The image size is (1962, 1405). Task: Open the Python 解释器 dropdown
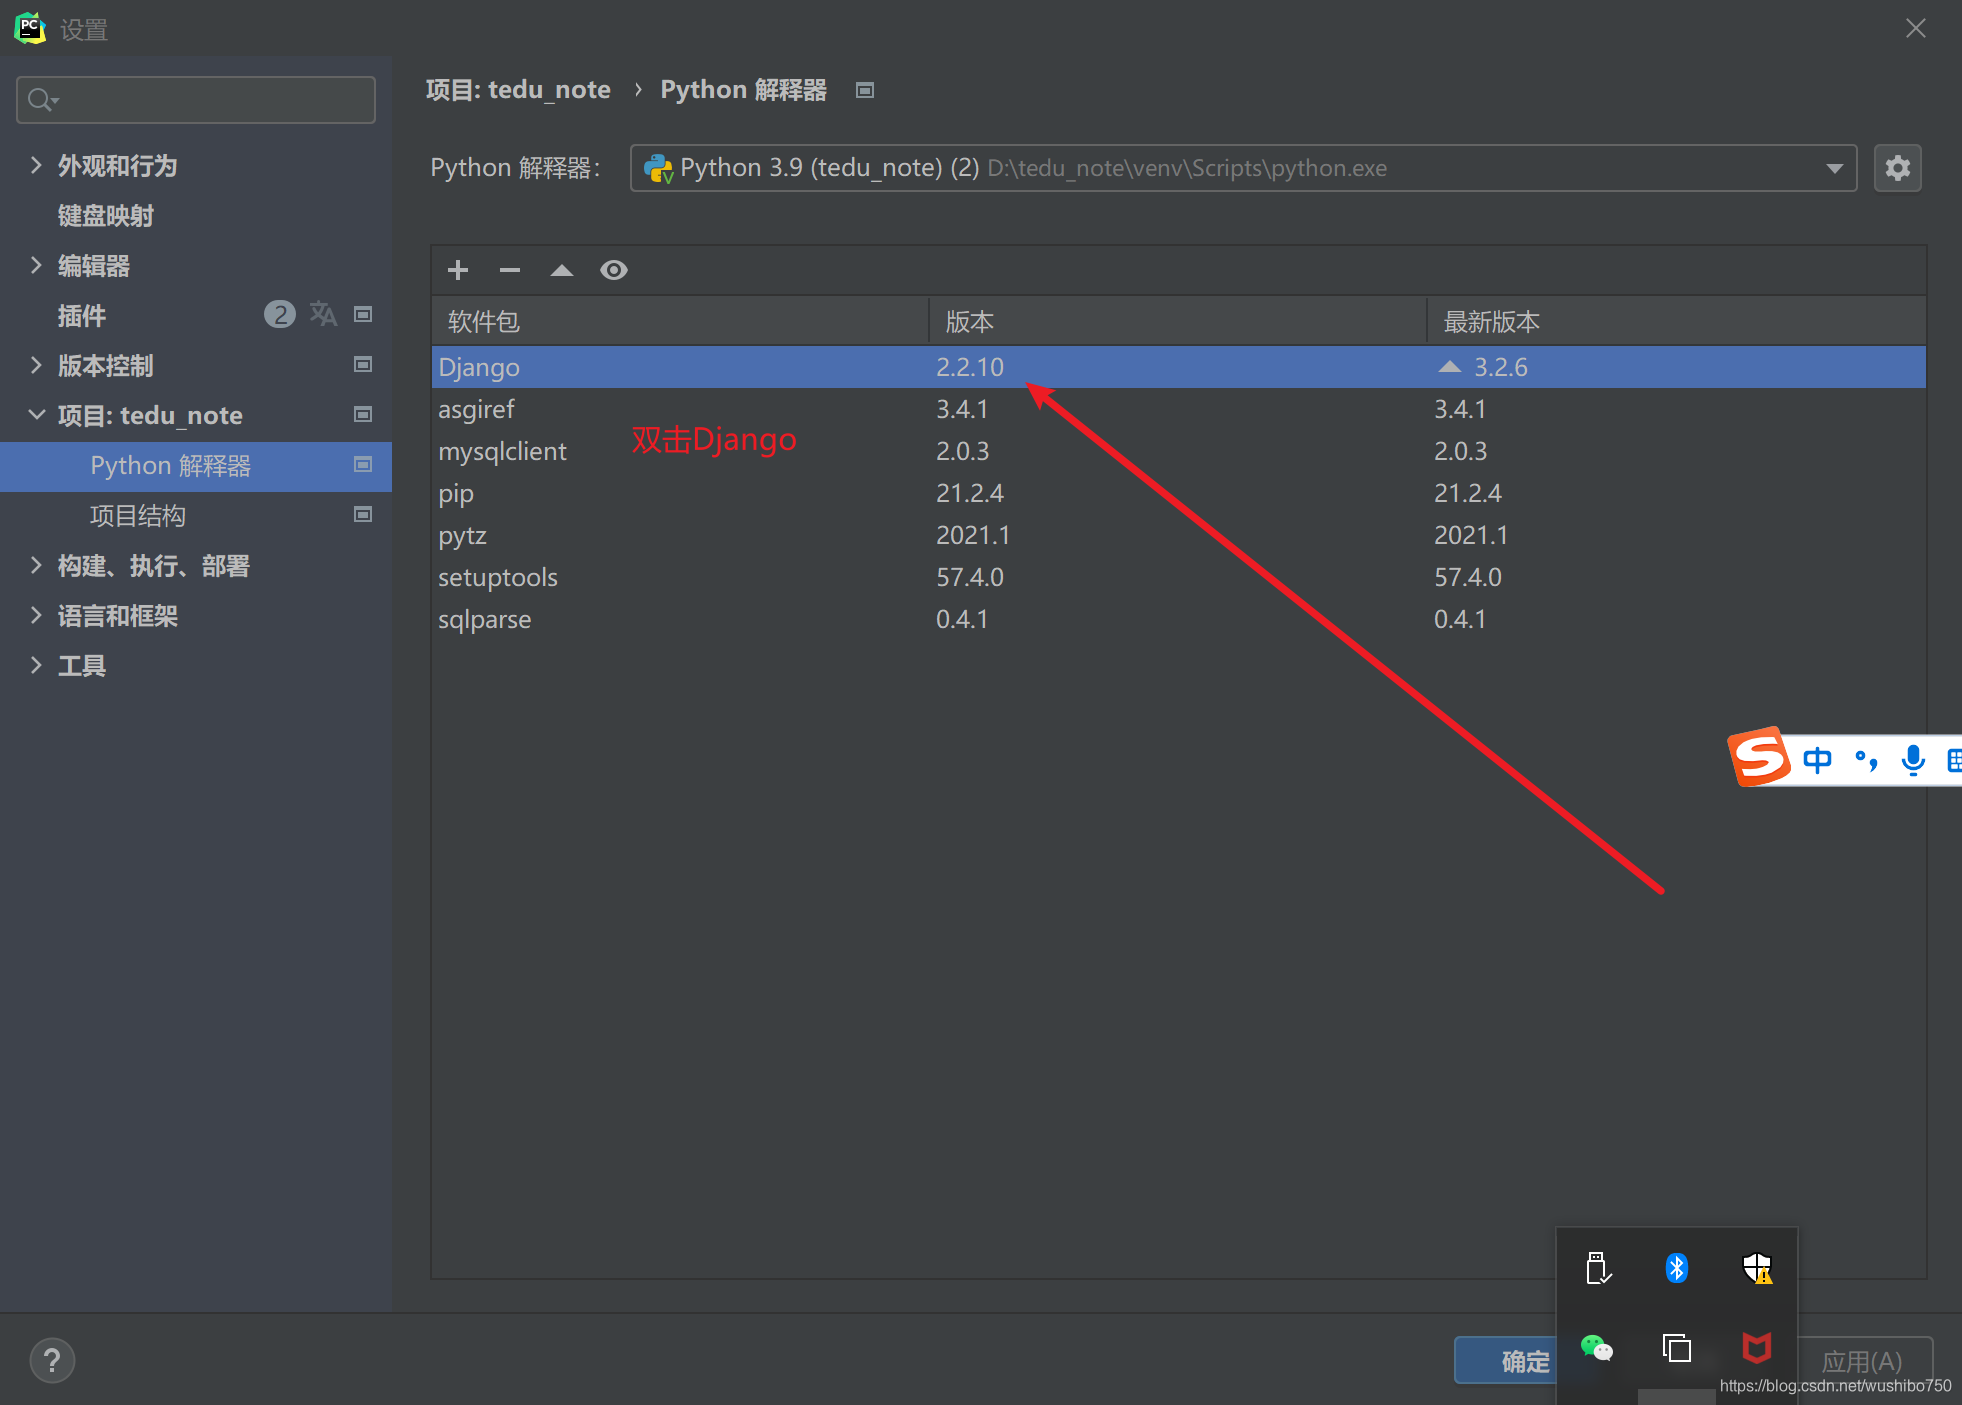[1834, 168]
